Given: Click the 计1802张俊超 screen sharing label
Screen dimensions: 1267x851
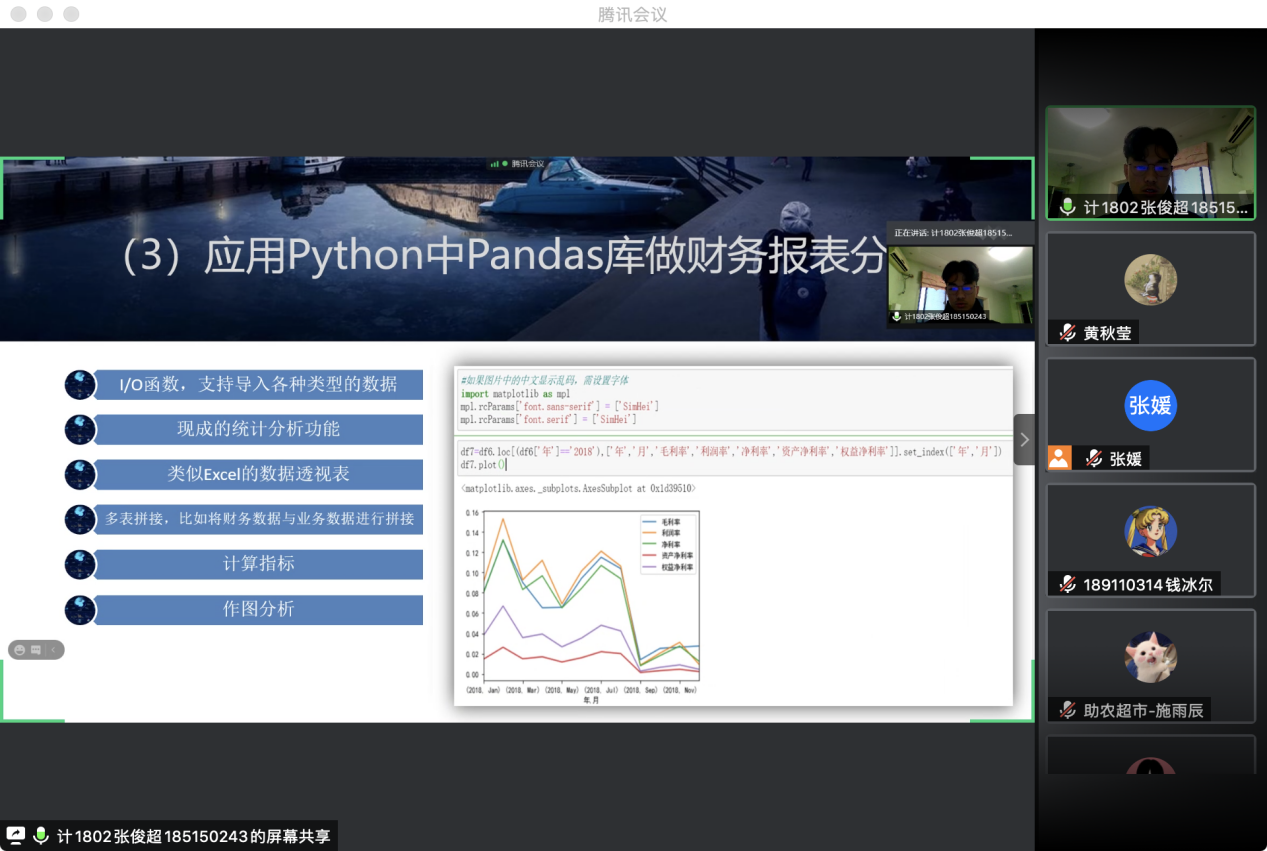Looking at the screenshot, I should pos(191,836).
